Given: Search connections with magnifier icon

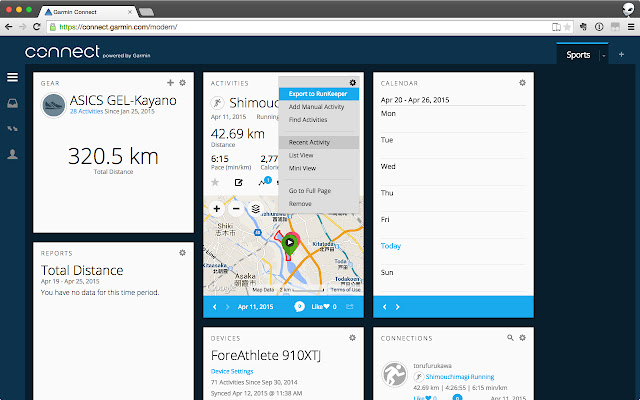Looking at the screenshot, I should (x=510, y=338).
